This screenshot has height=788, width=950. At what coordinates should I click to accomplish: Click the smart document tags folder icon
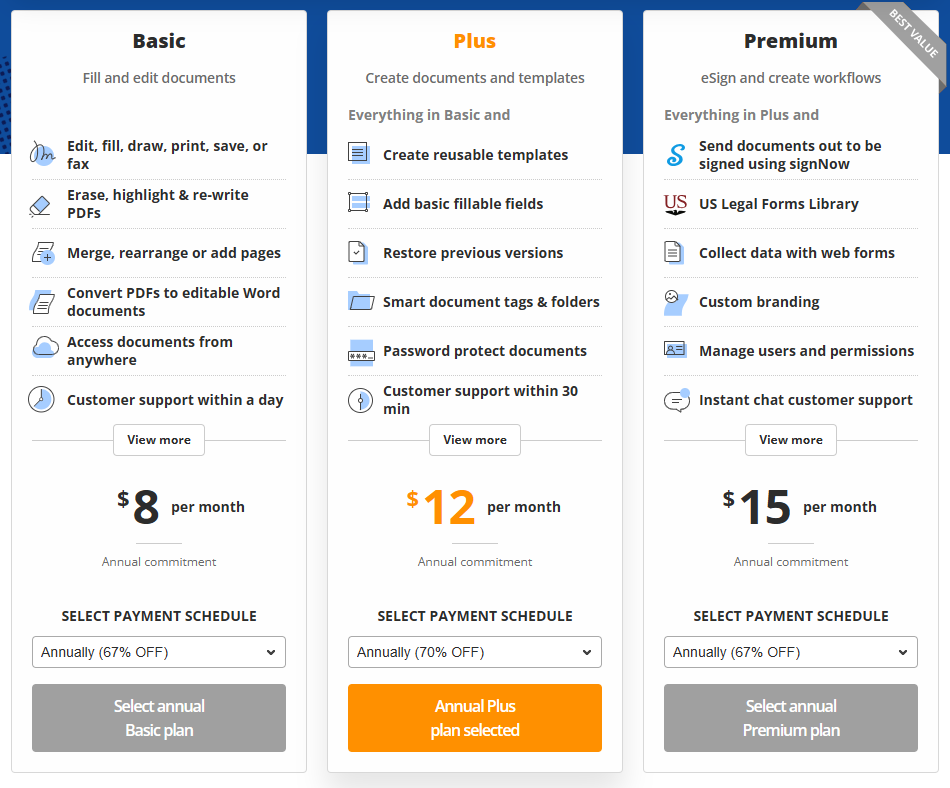coord(360,302)
